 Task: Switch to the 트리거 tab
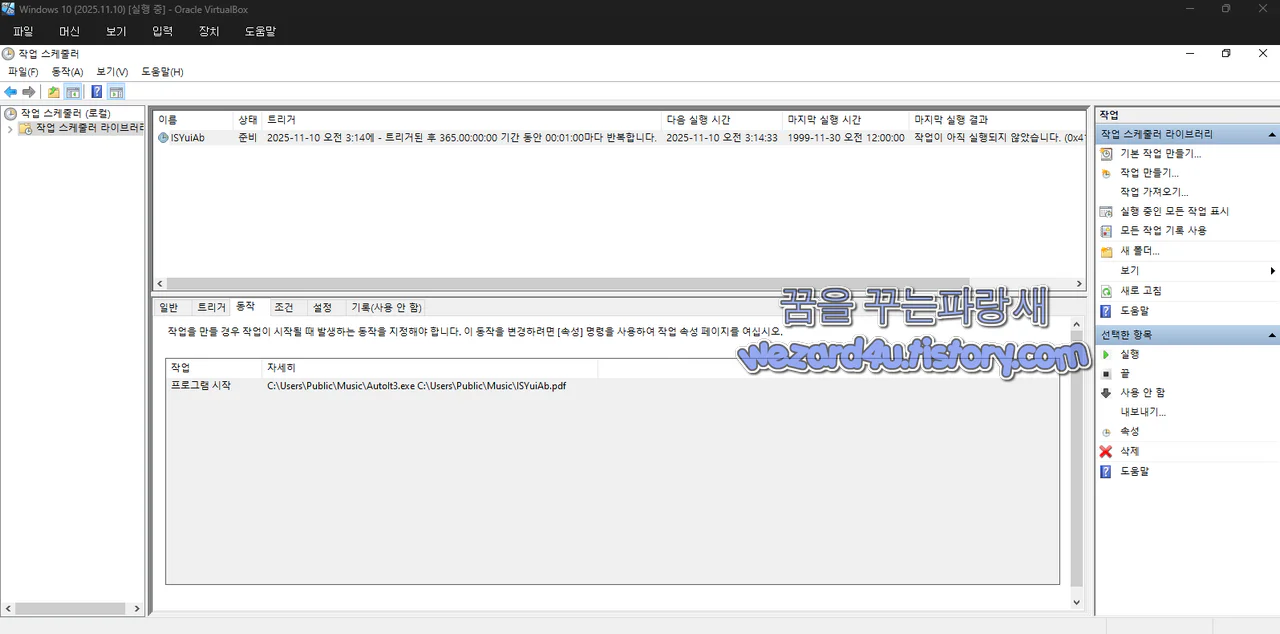point(211,308)
